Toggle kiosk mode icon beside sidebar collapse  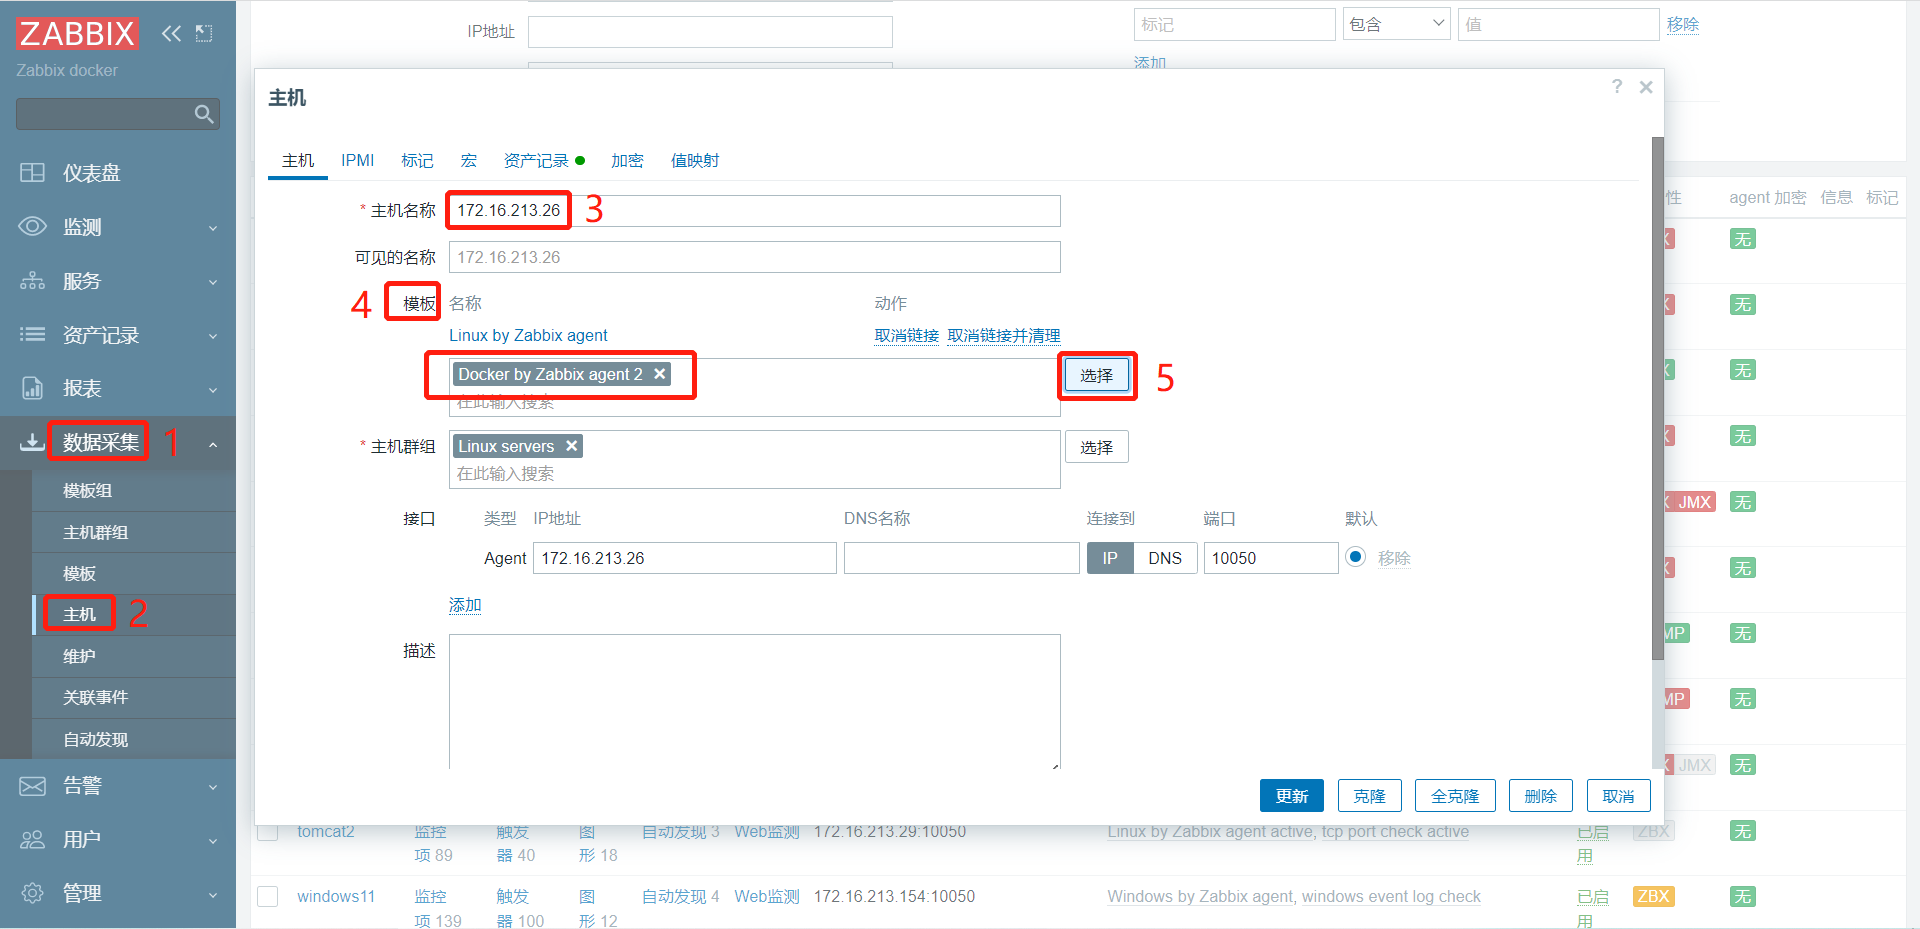point(204,33)
